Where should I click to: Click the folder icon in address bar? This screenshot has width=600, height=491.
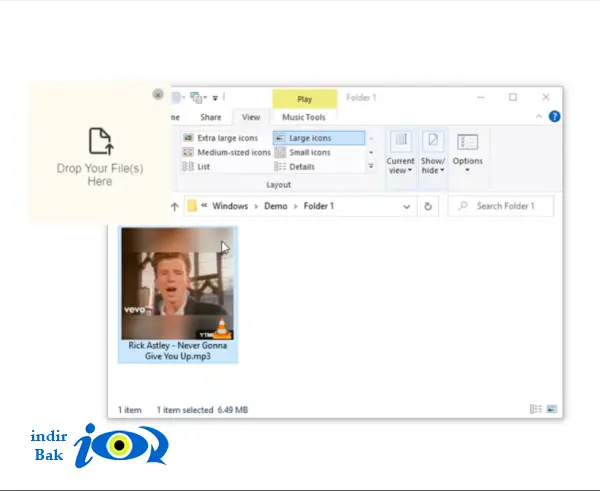(192, 206)
